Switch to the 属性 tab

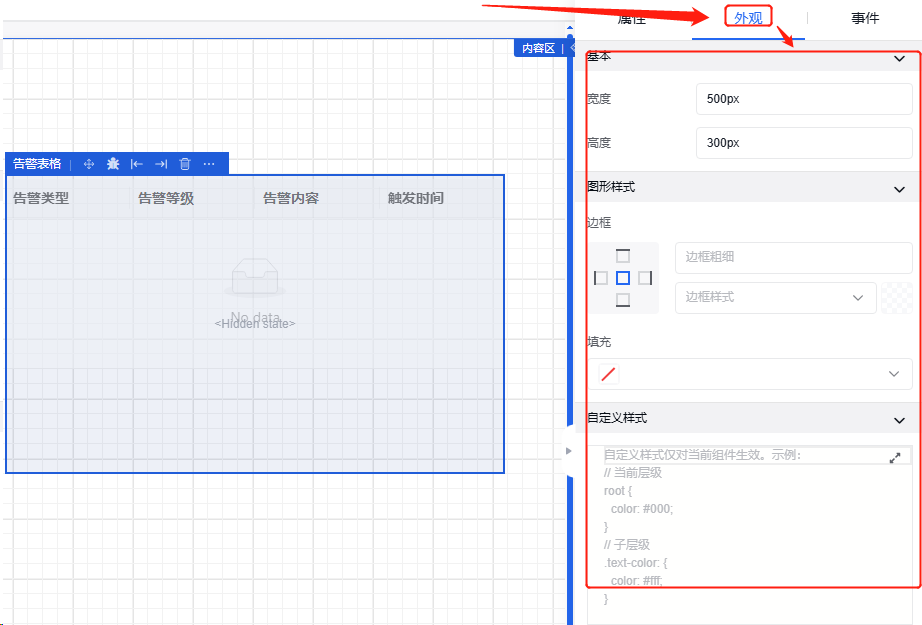point(632,18)
